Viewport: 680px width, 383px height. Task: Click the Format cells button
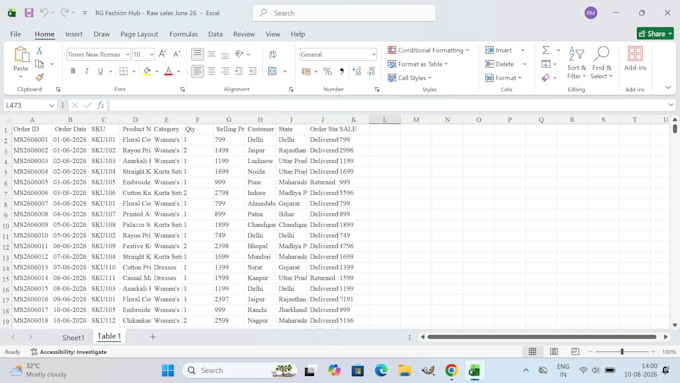coord(503,78)
